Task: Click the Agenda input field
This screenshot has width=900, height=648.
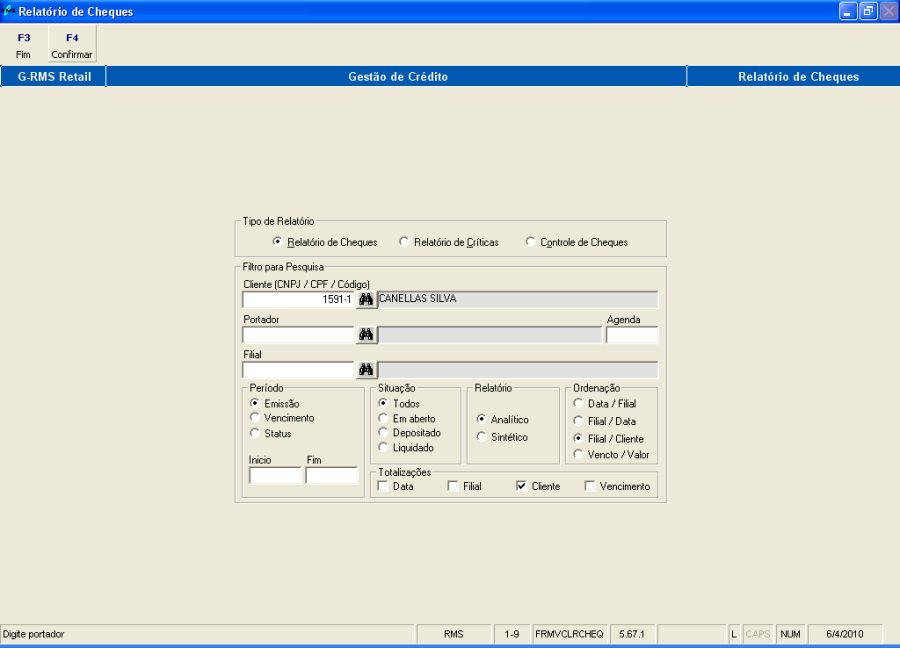Action: pos(632,335)
